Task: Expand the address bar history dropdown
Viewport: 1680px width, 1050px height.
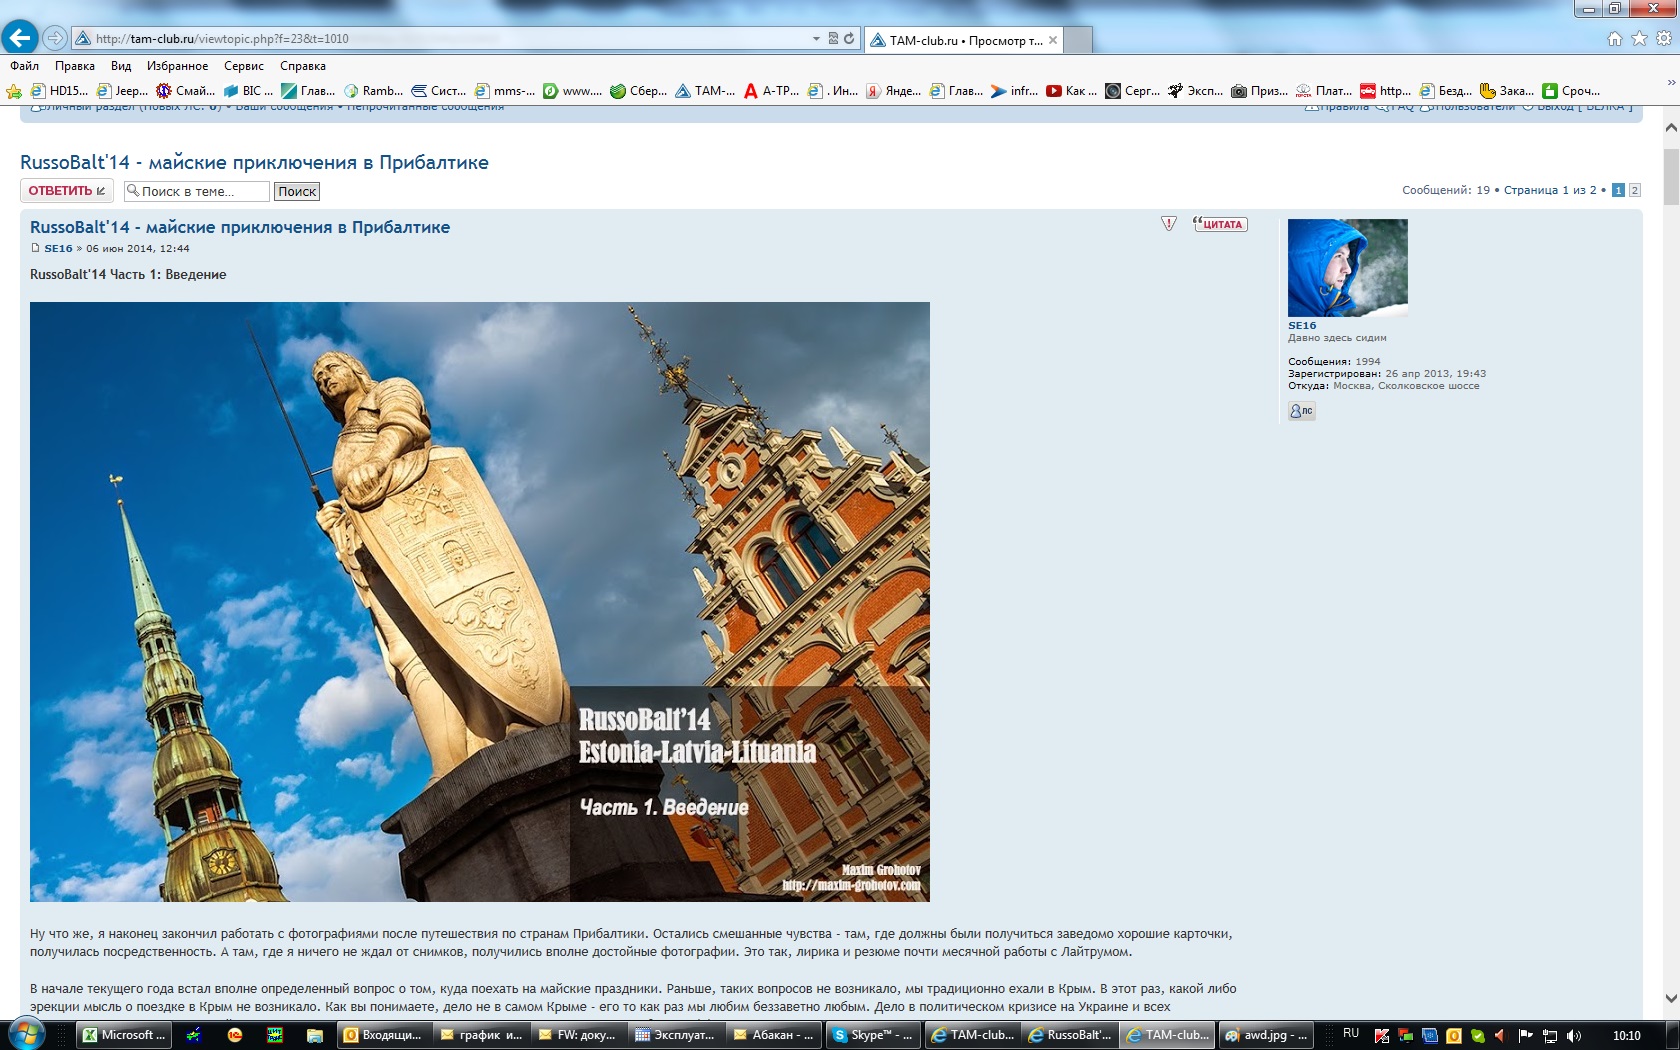Action: pos(816,39)
